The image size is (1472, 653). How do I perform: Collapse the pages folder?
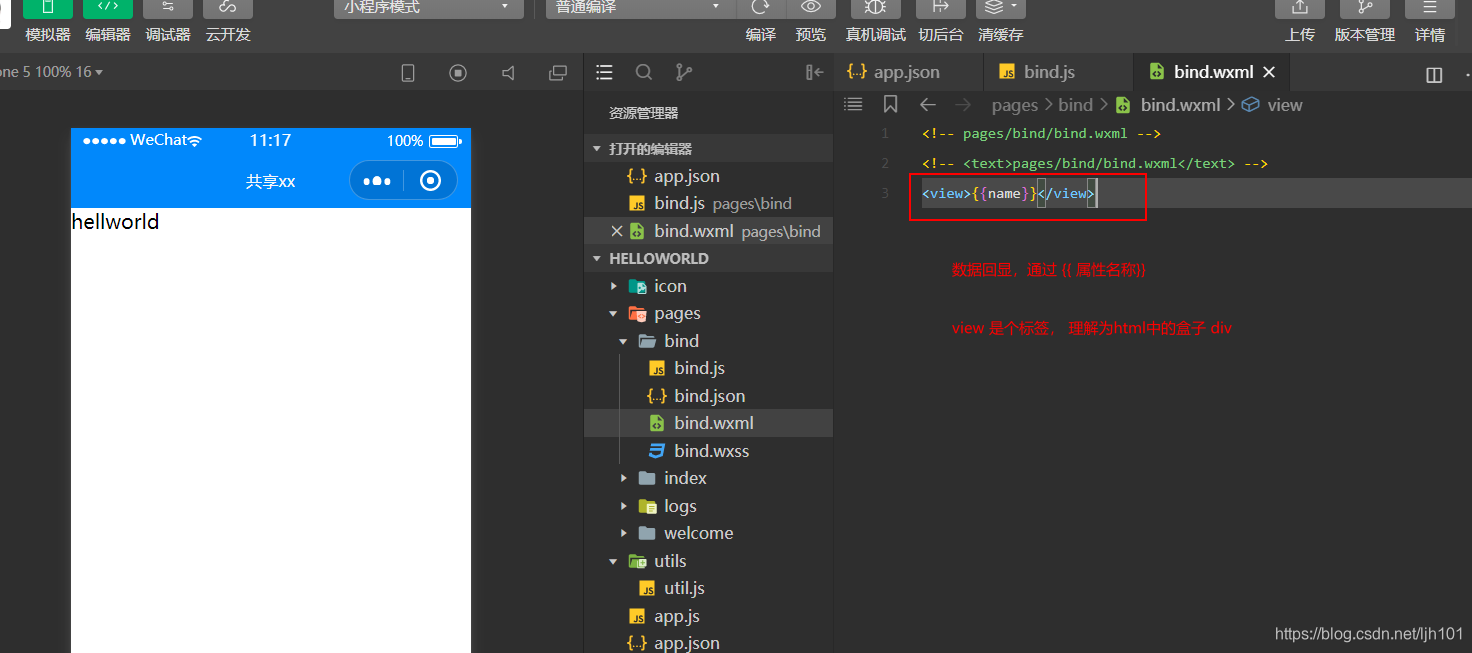708,313
